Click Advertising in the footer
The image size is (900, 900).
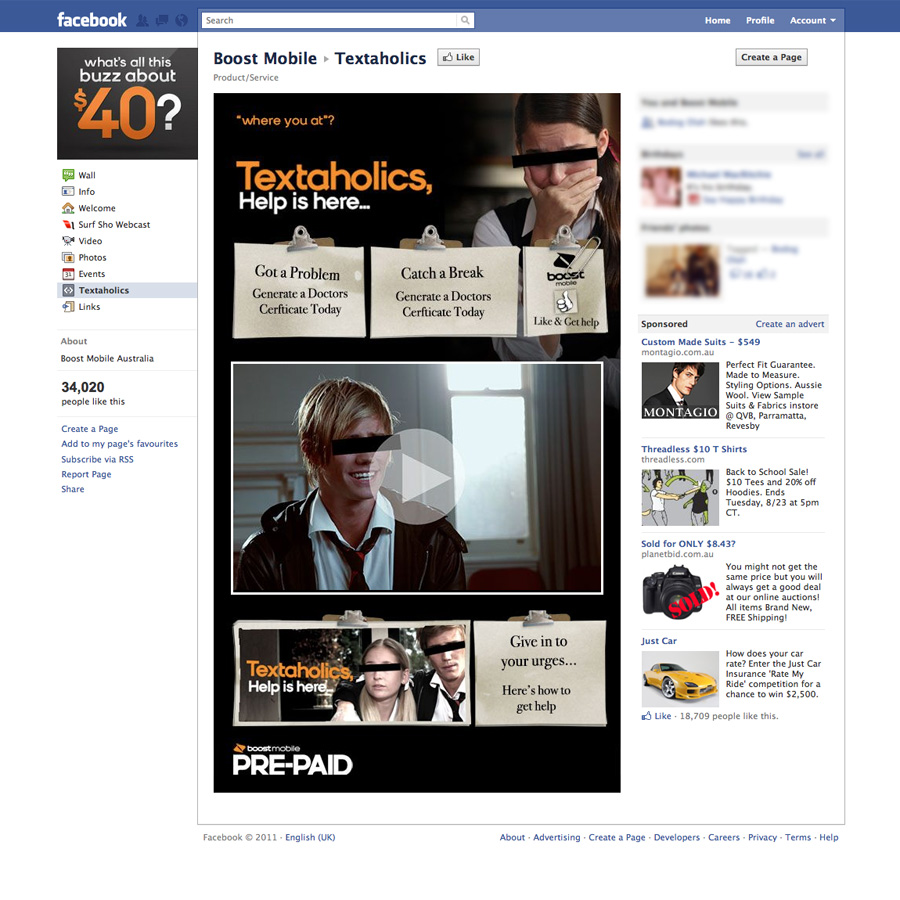pyautogui.click(x=557, y=837)
